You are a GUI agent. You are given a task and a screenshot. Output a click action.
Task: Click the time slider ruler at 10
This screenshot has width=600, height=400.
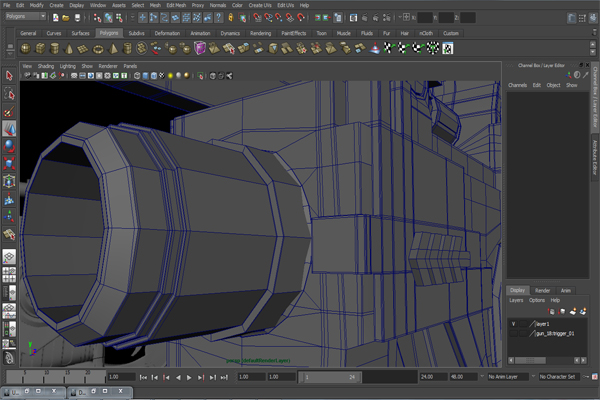pyautogui.click(x=46, y=377)
